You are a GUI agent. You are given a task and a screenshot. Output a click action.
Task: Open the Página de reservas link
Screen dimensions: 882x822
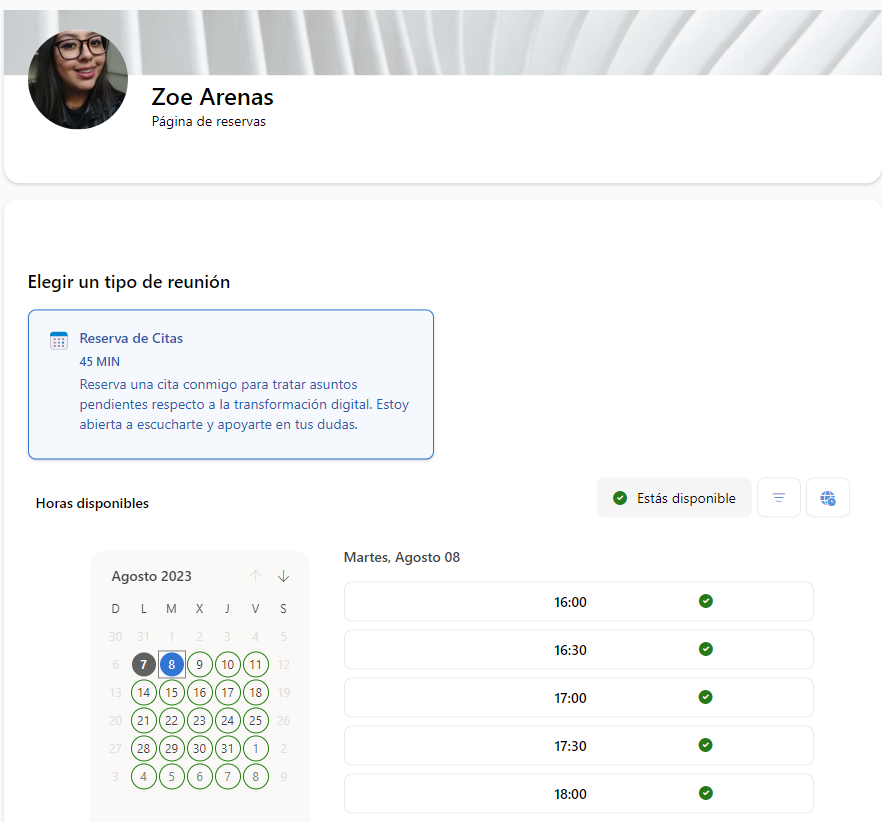[209, 121]
